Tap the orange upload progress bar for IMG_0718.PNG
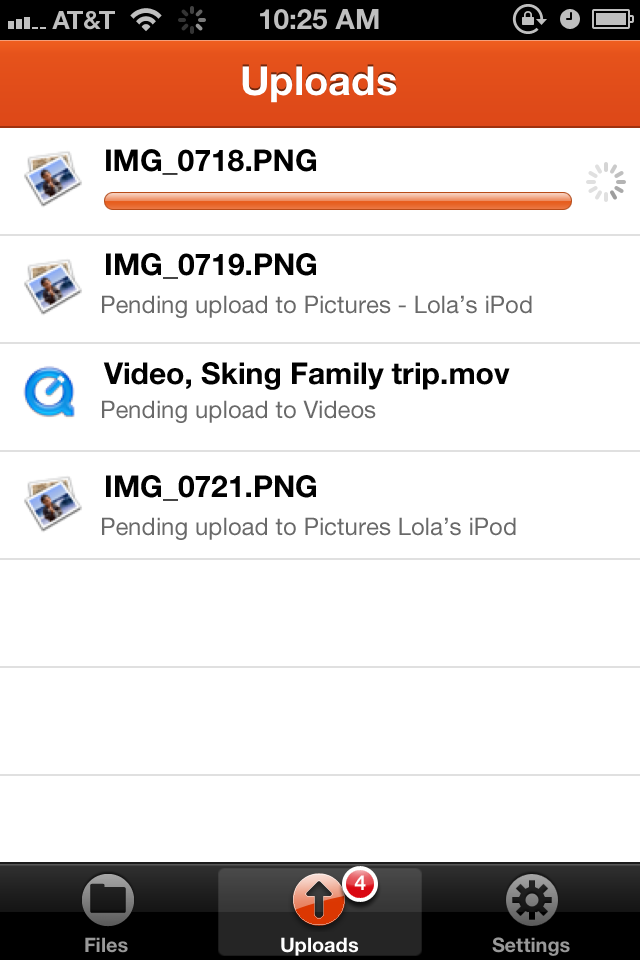 pyautogui.click(x=337, y=201)
